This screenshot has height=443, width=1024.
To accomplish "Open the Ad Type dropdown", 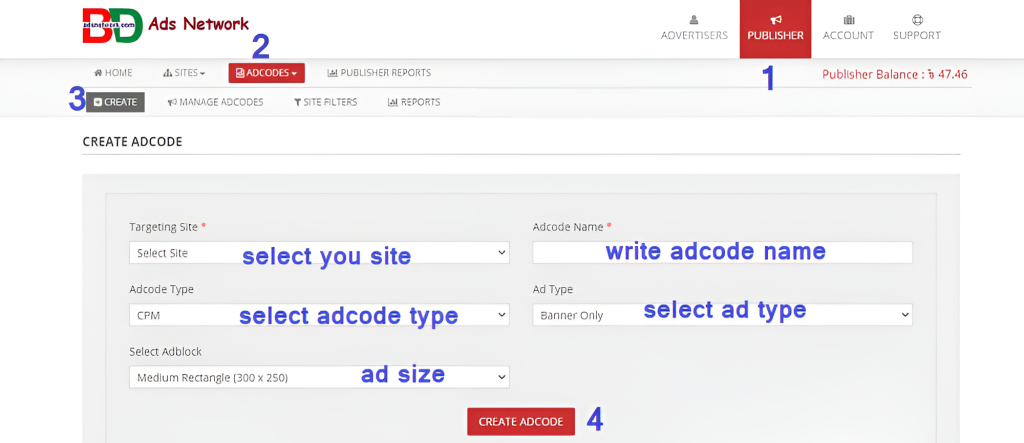I will (x=722, y=315).
